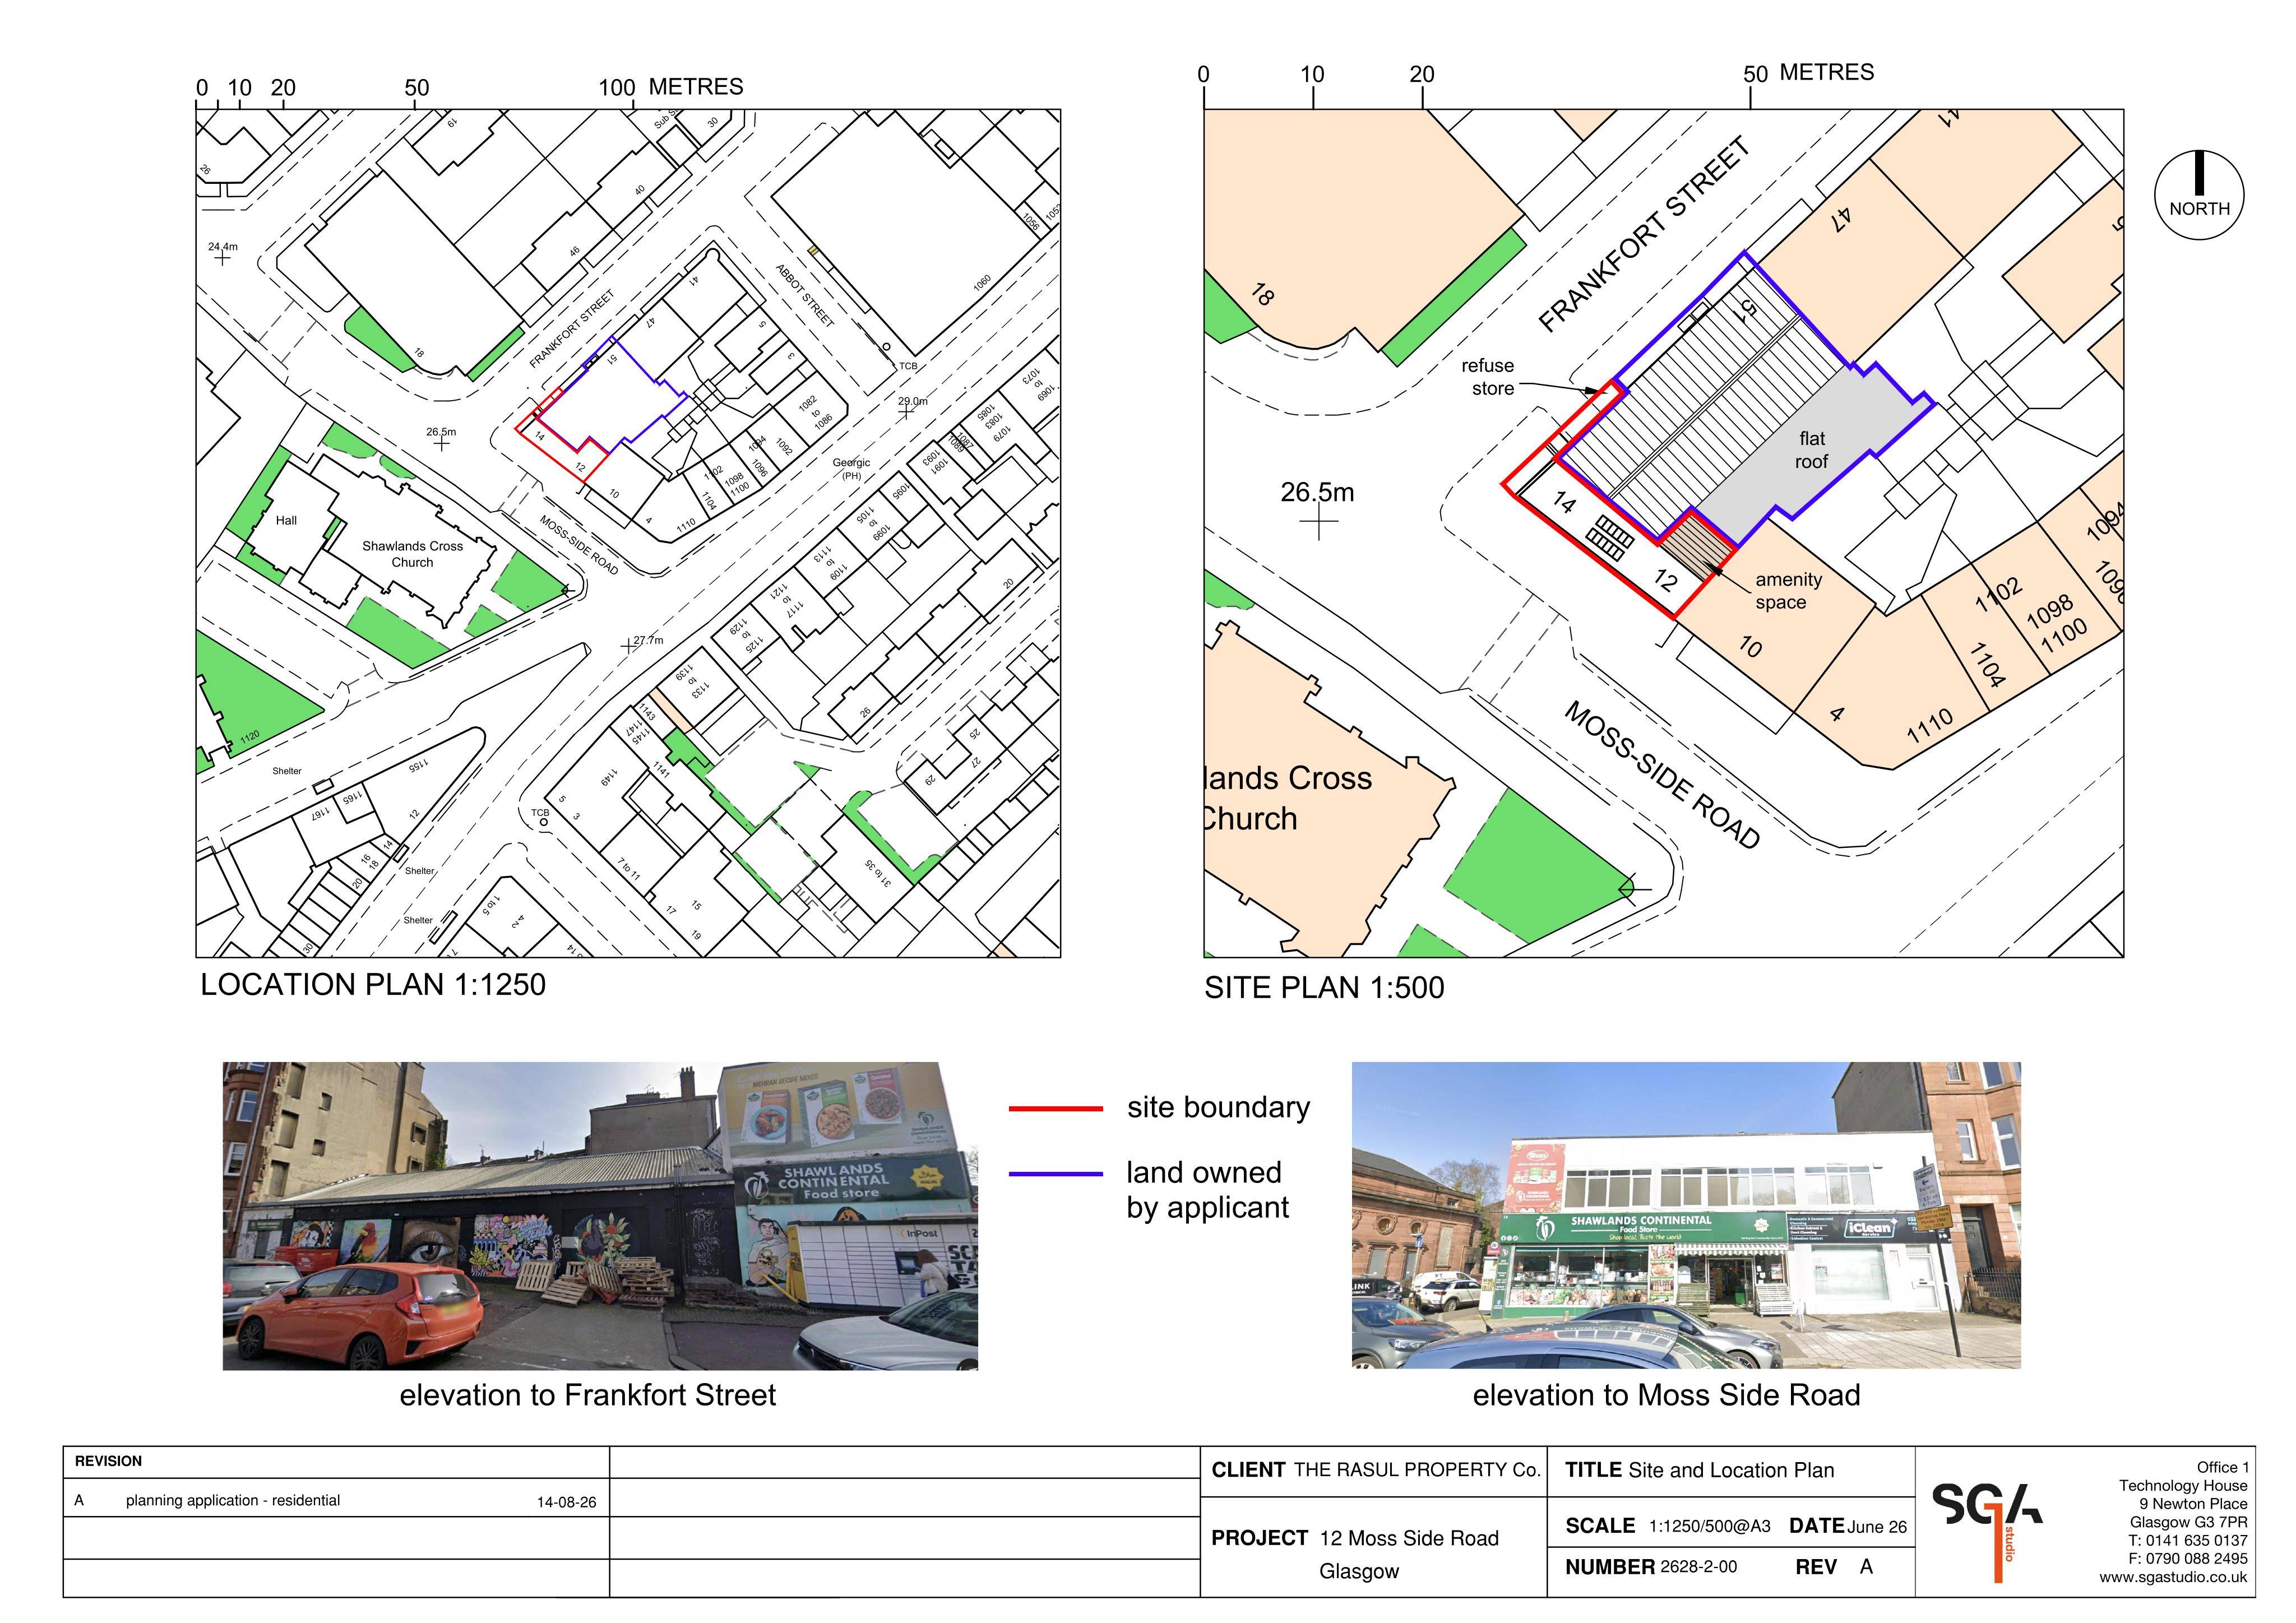The width and height of the screenshot is (2296, 1623).
Task: Click the drawing NUMBER '2628-2-00'
Action: 1698,1567
